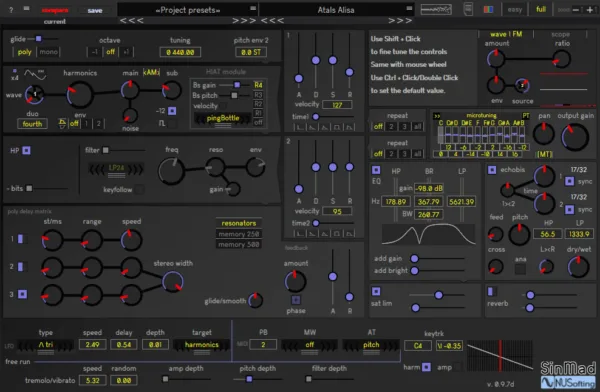Viewport: 600px width, 392px height.
Task: Open the RGB color theme icon
Action: pyautogui.click(x=488, y=9)
